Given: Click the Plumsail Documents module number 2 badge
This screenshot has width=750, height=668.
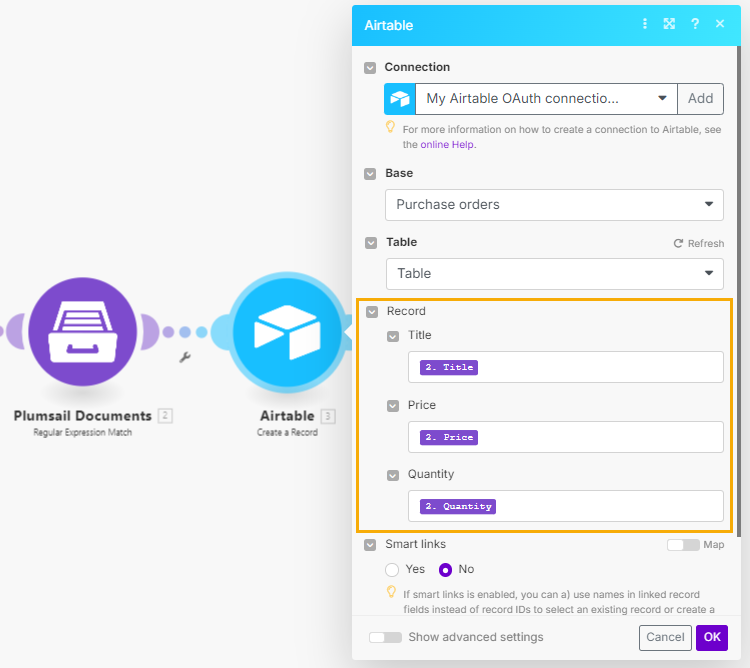Looking at the screenshot, I should pos(165,416).
